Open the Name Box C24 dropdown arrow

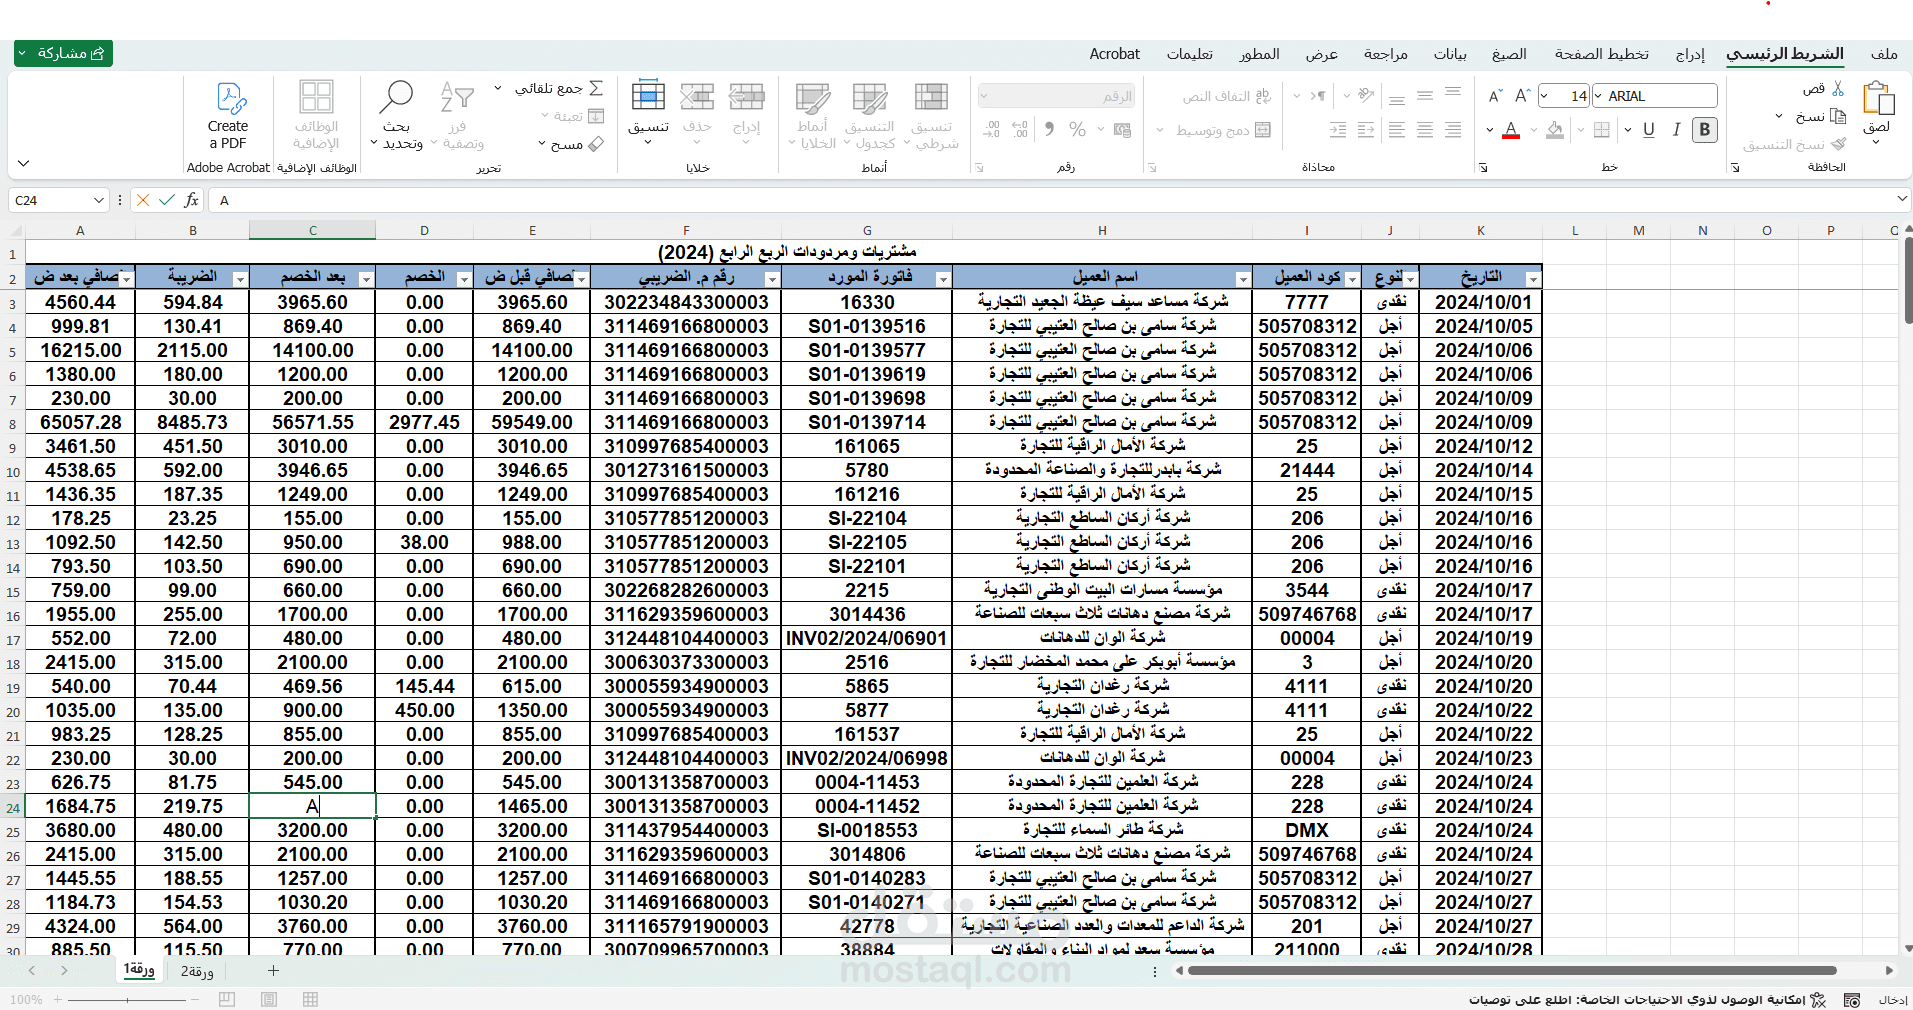[98, 200]
